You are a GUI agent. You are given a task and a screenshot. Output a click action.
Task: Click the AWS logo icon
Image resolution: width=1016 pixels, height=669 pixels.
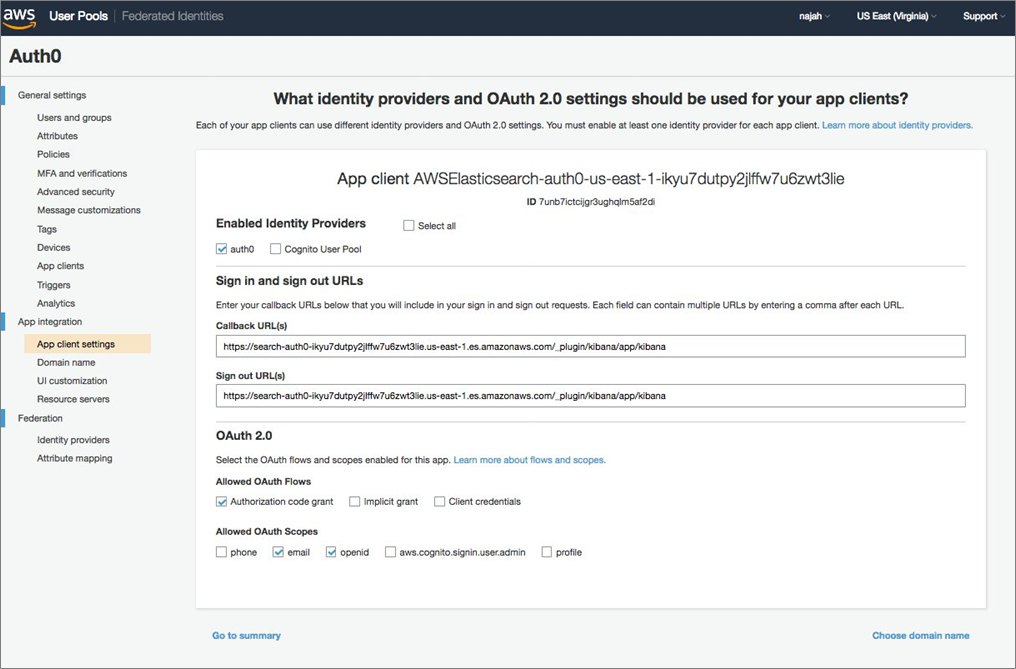20,15
